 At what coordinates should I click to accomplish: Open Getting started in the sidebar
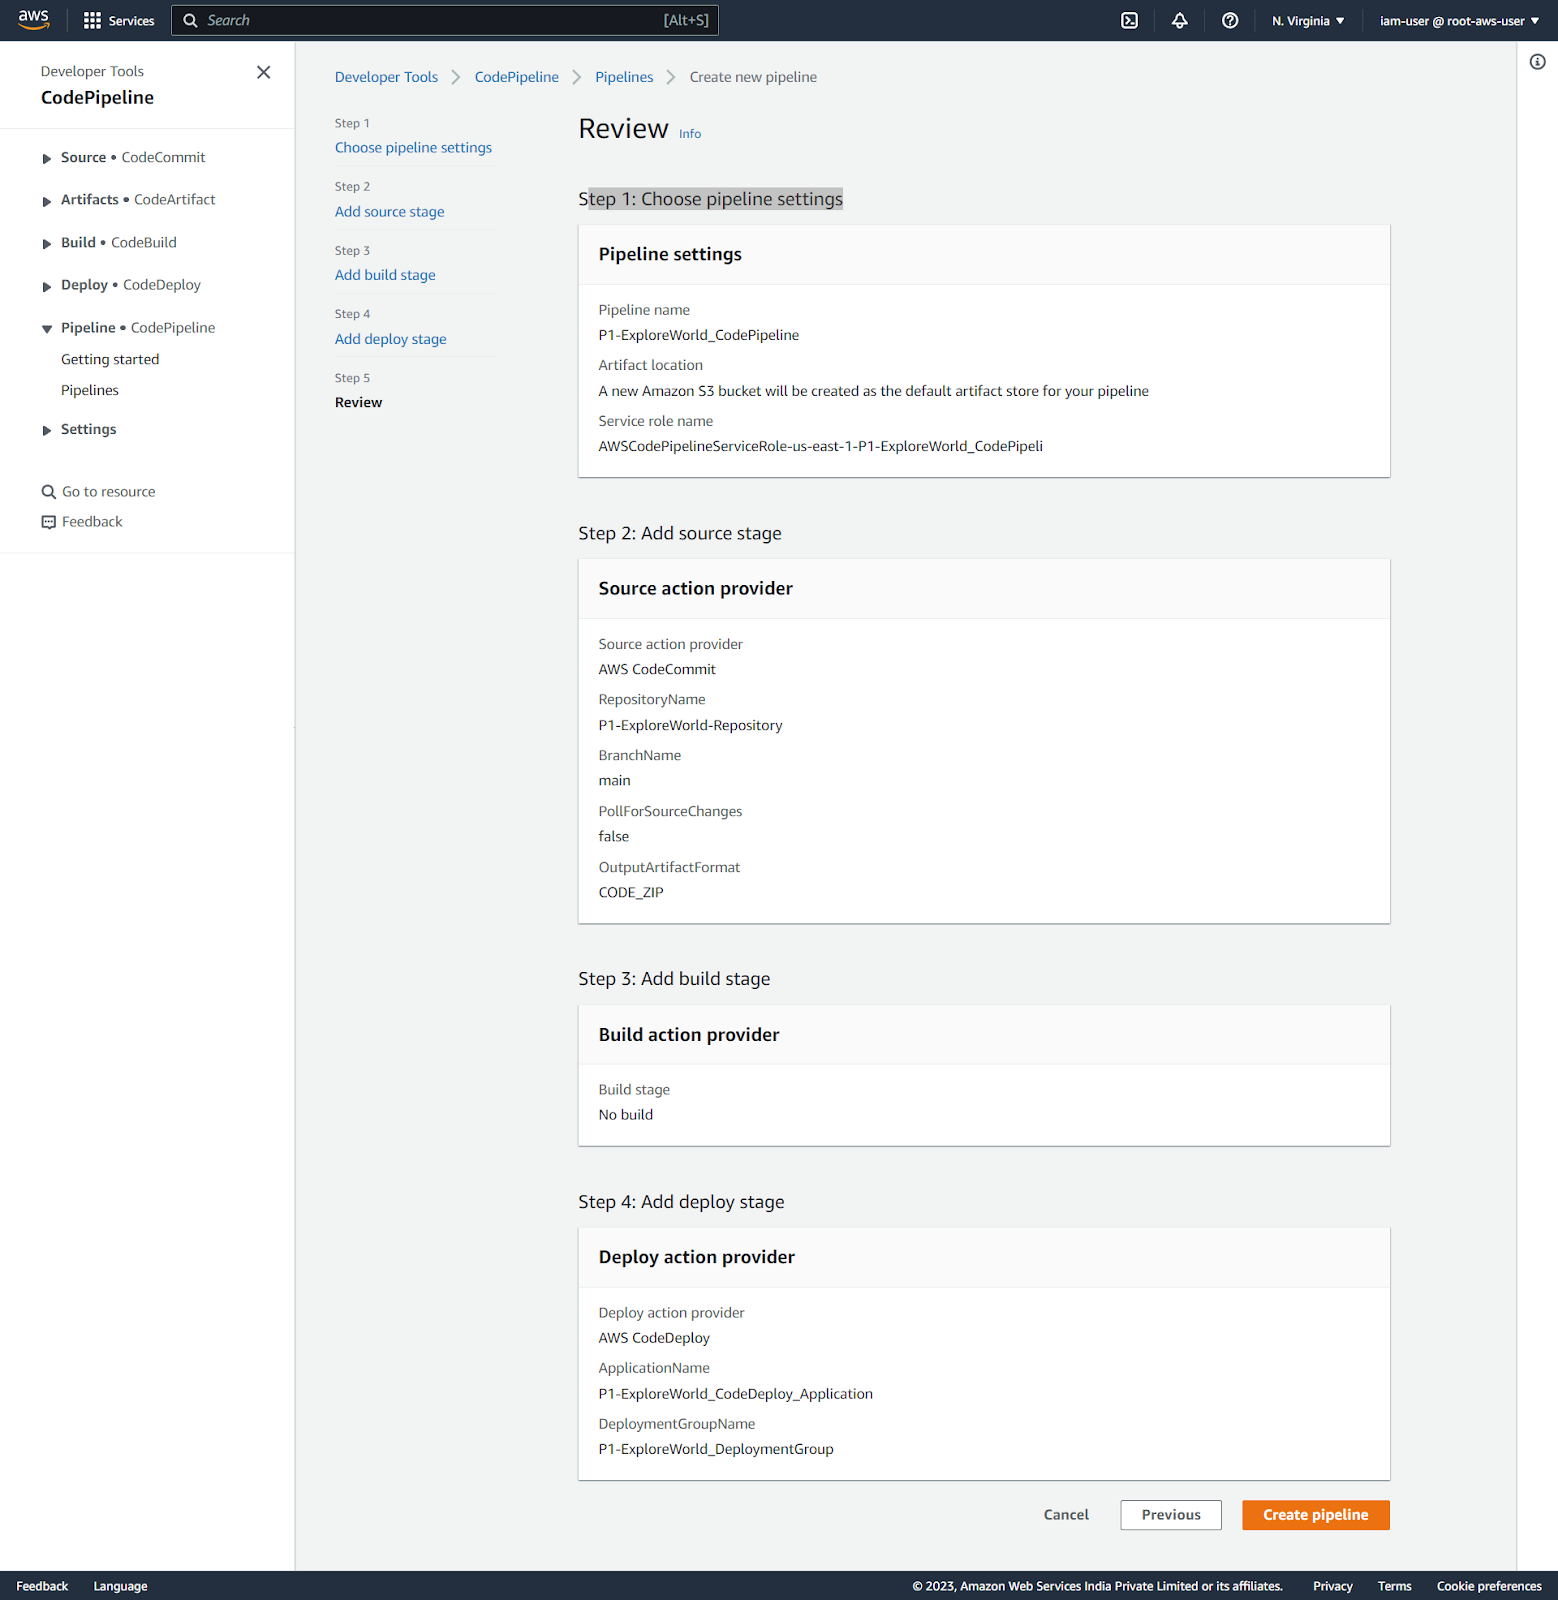point(110,359)
